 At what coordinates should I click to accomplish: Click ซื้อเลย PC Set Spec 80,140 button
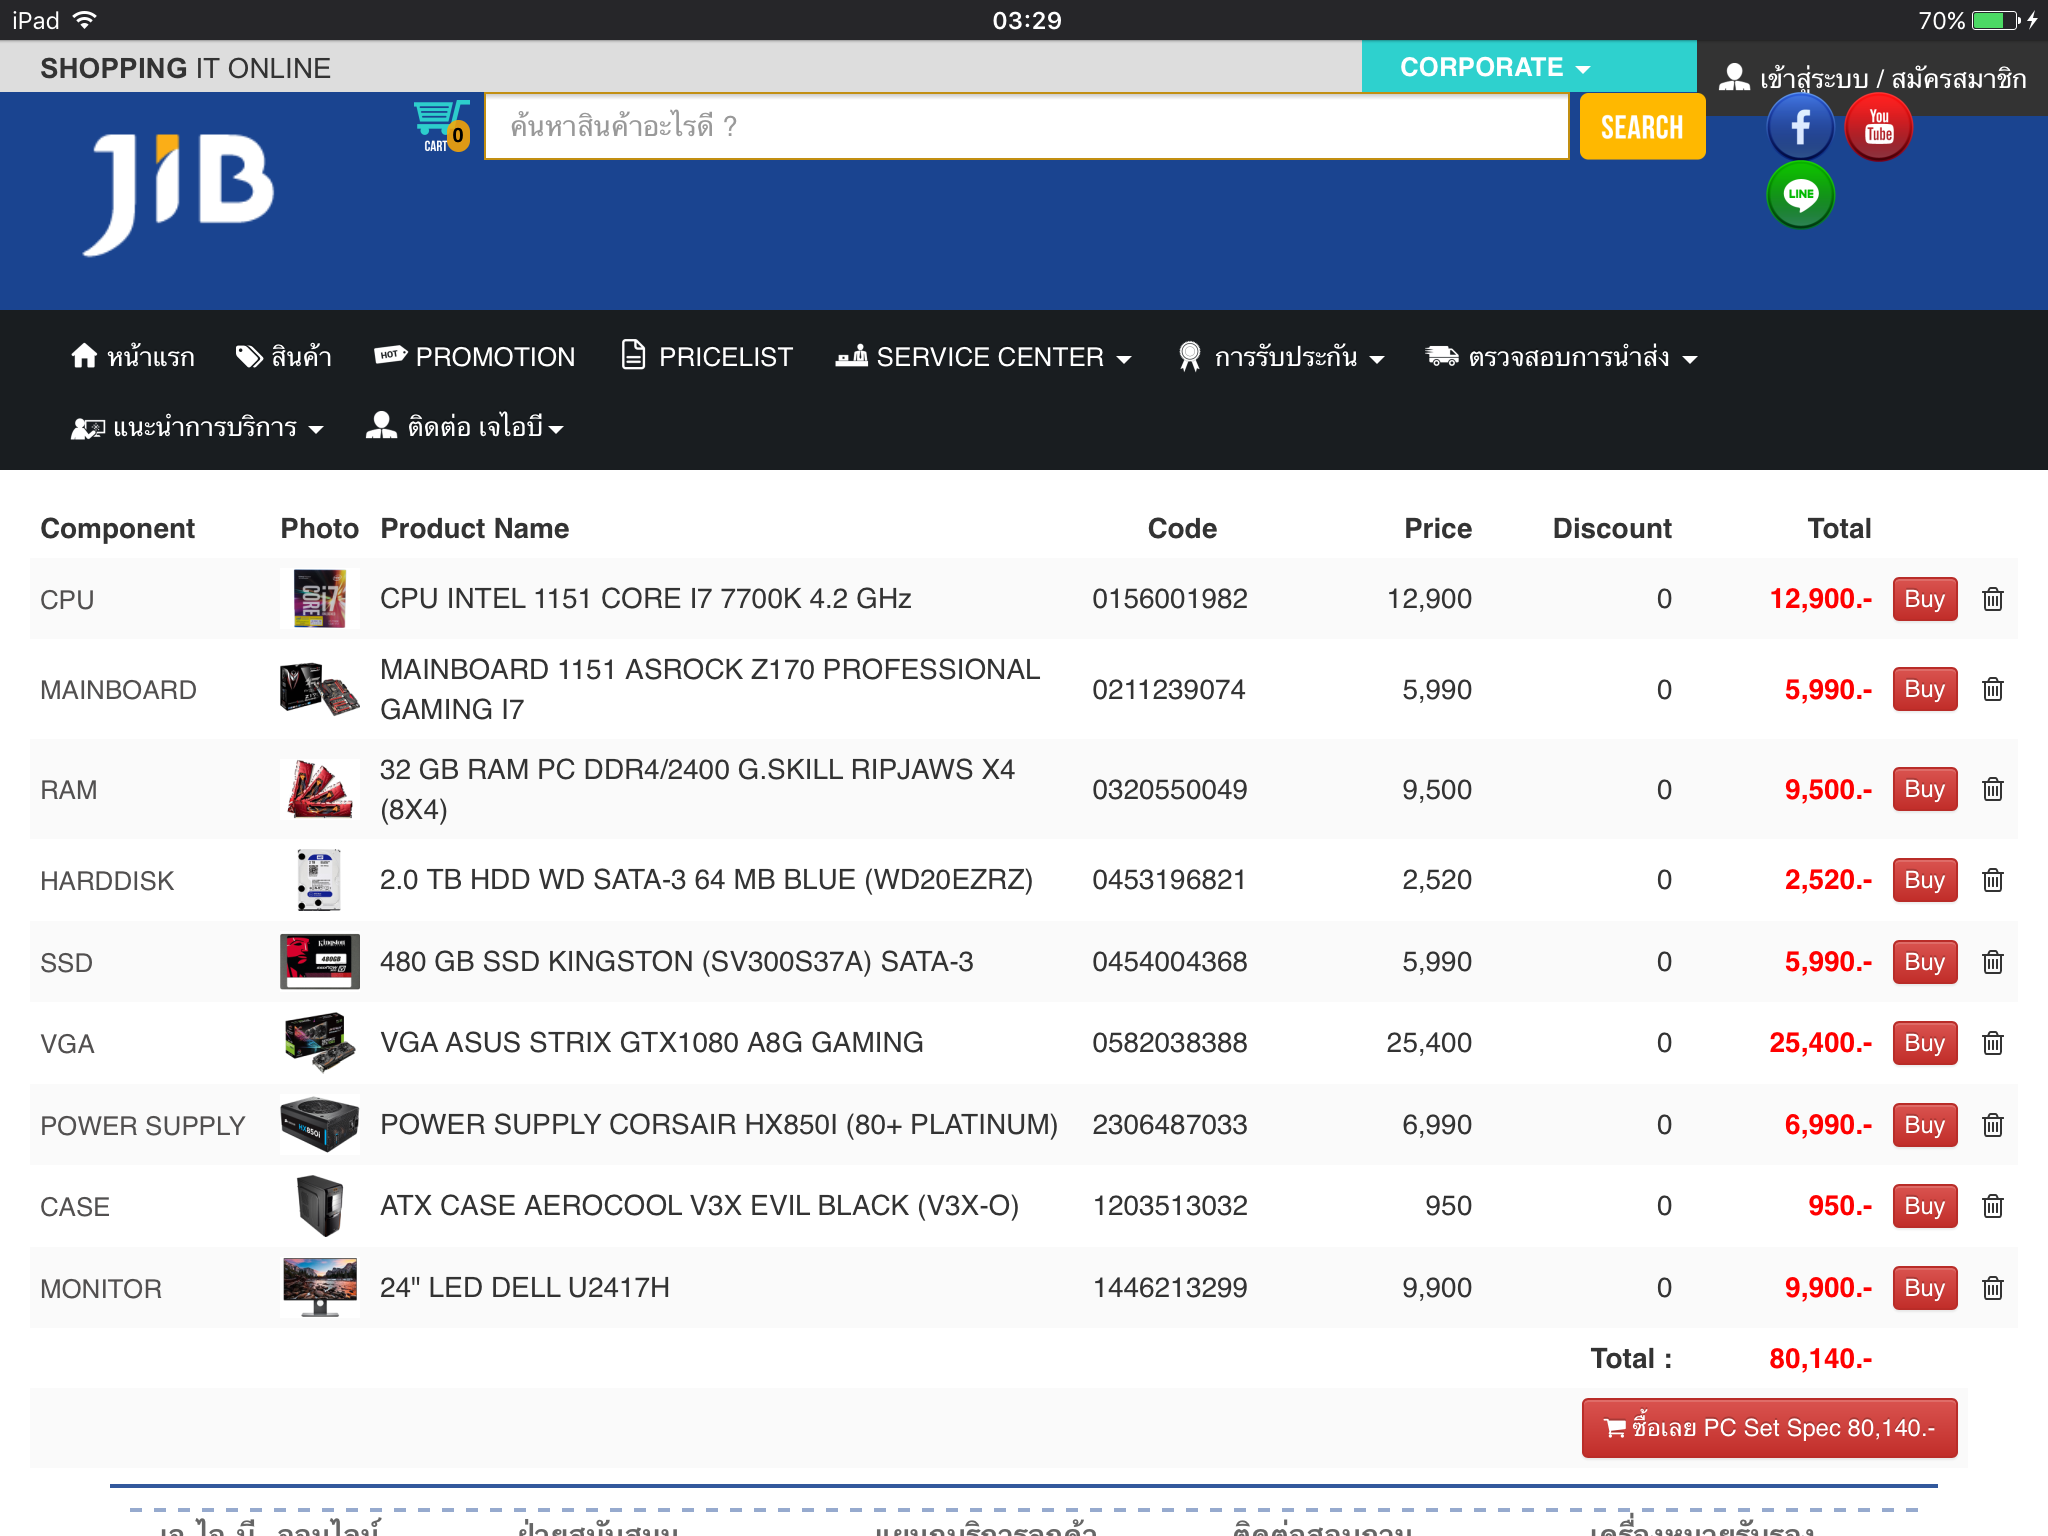tap(1769, 1428)
